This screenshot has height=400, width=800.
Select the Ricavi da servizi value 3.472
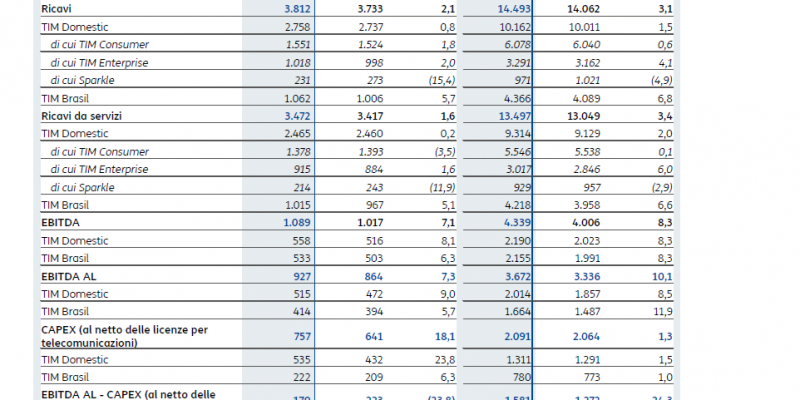pyautogui.click(x=297, y=116)
